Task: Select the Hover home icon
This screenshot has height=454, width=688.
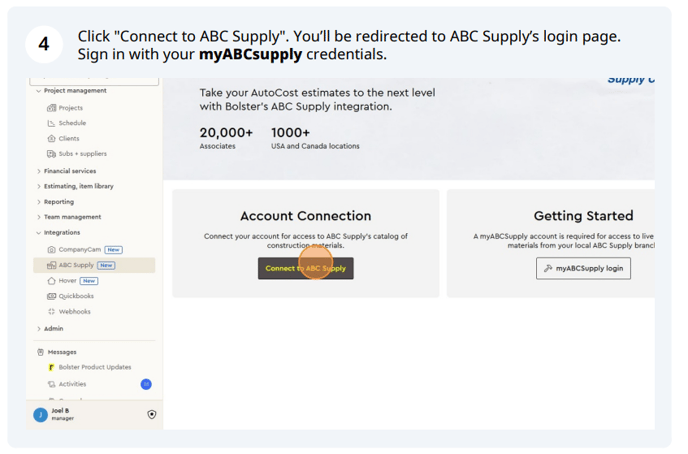Action: [51, 281]
